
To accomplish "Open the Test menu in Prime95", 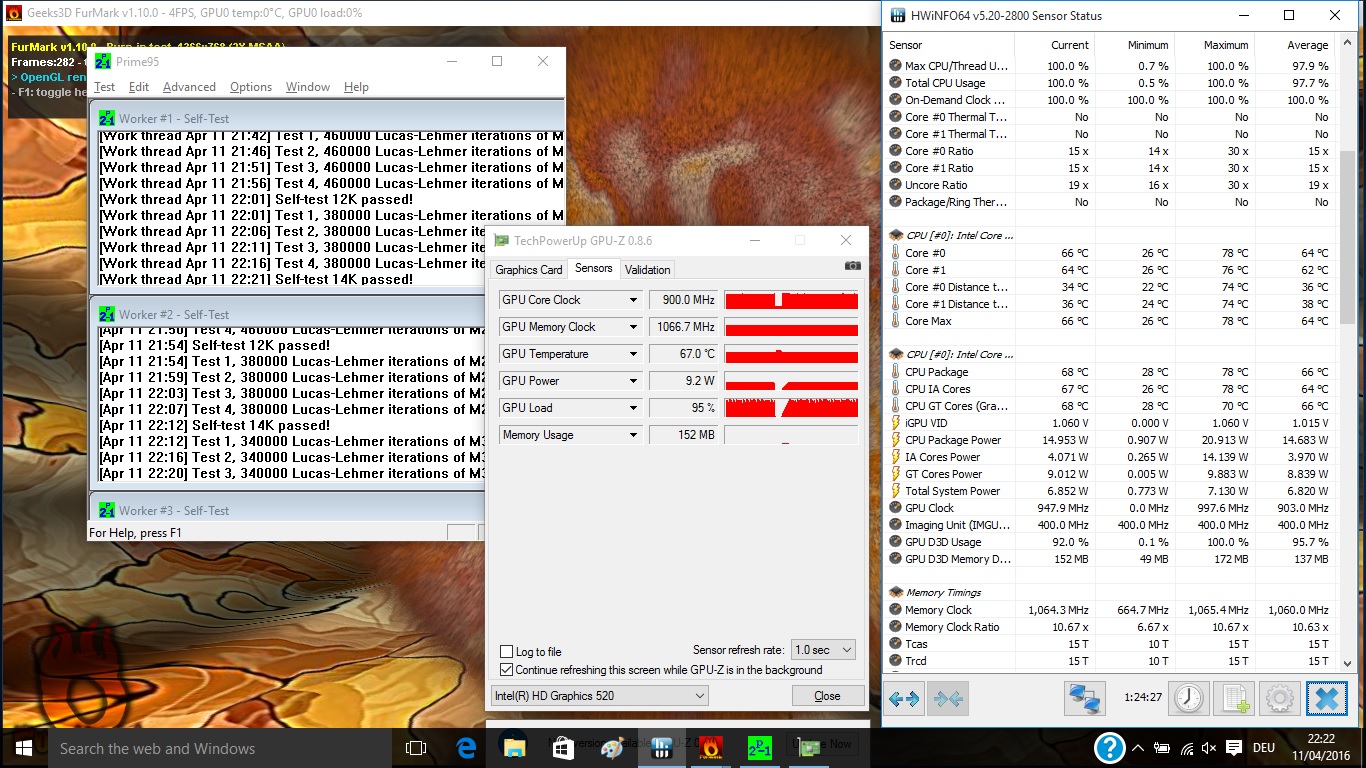I will coord(105,87).
